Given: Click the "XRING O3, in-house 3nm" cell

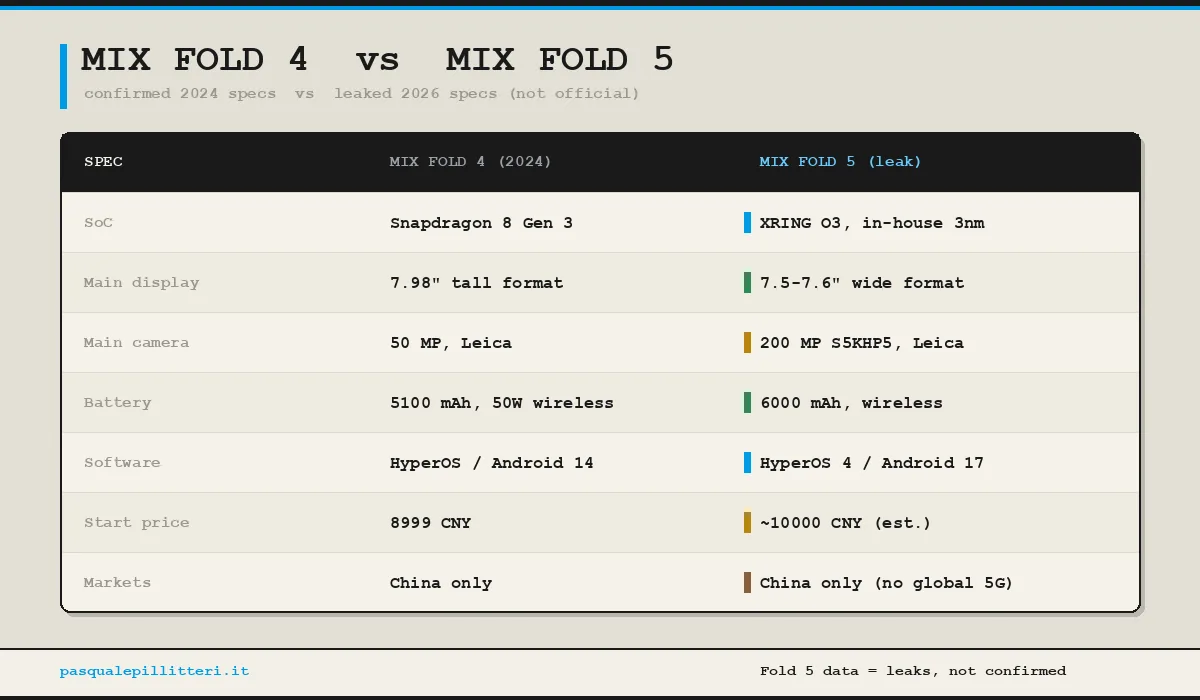Looking at the screenshot, I should (x=872, y=222).
